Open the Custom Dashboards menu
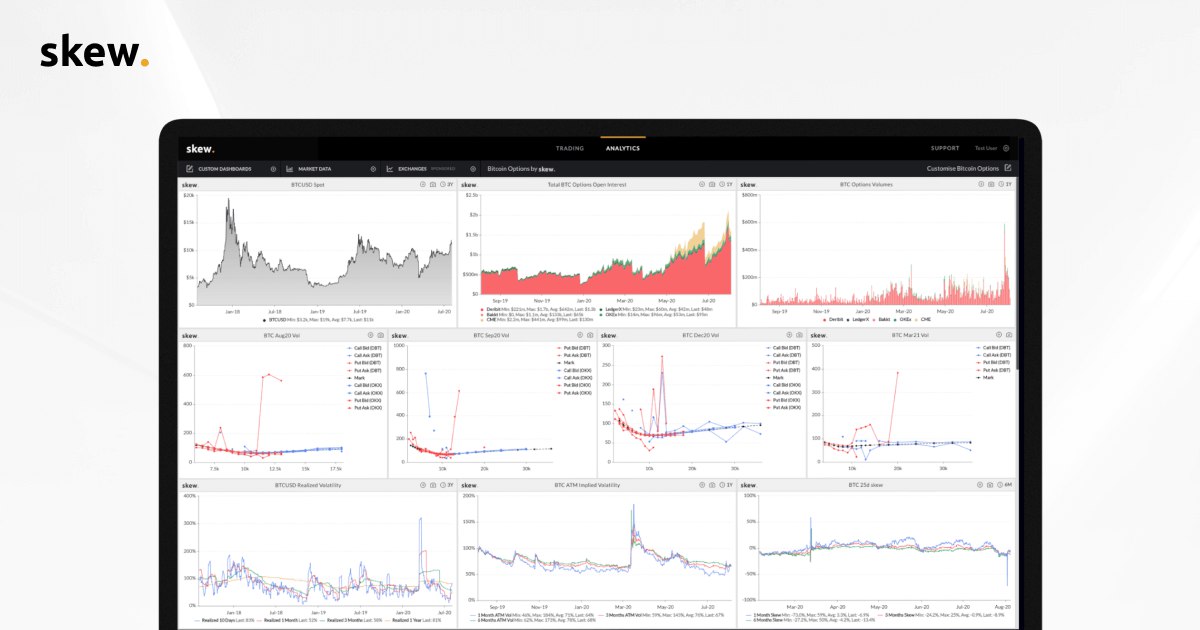This screenshot has height=630, width=1200. (225, 169)
